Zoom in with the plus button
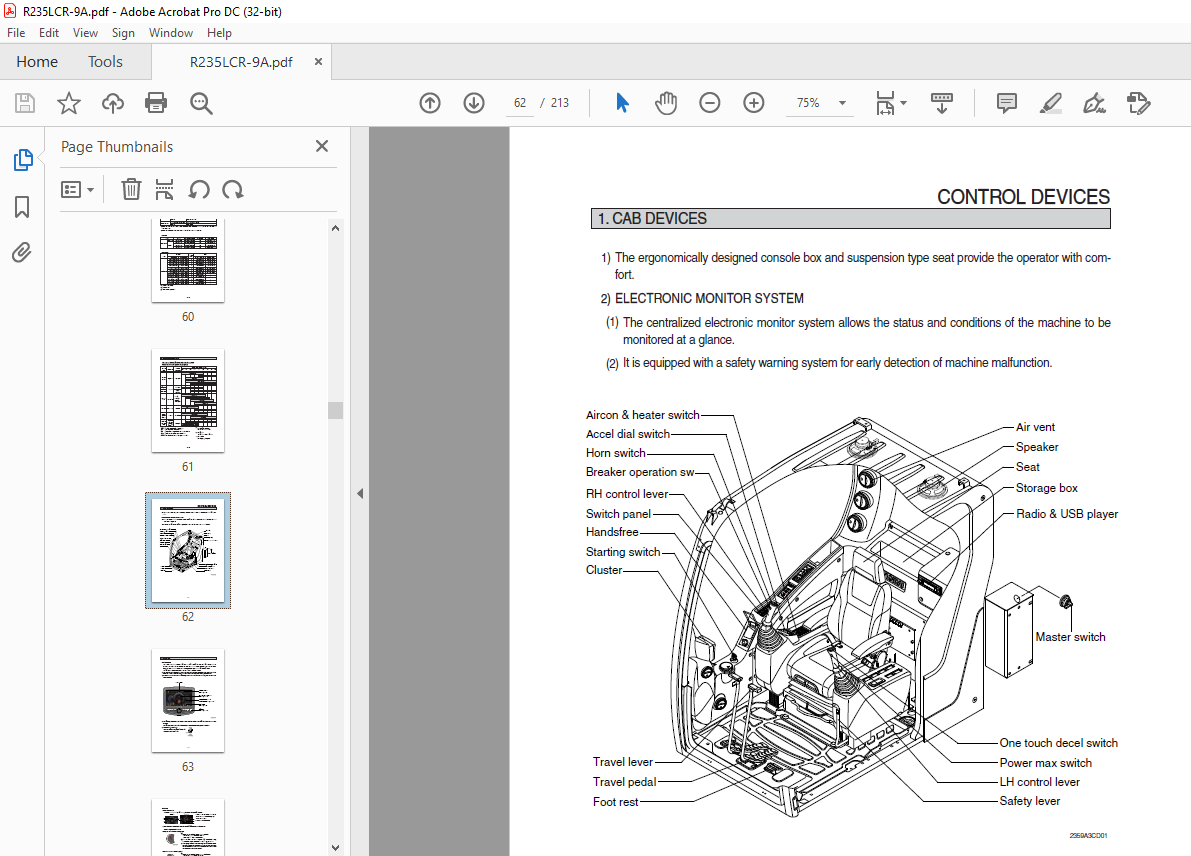Viewport: 1191px width, 856px height. 753,103
